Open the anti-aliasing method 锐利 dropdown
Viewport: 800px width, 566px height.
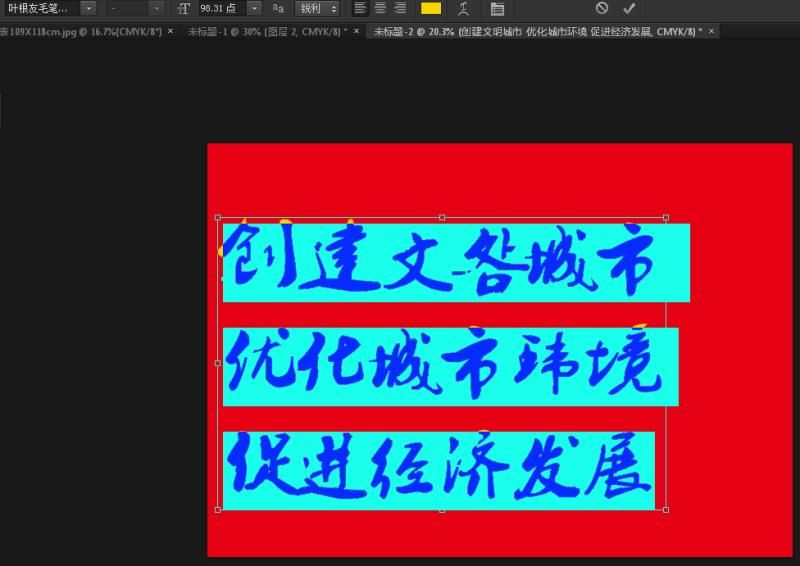(x=317, y=8)
